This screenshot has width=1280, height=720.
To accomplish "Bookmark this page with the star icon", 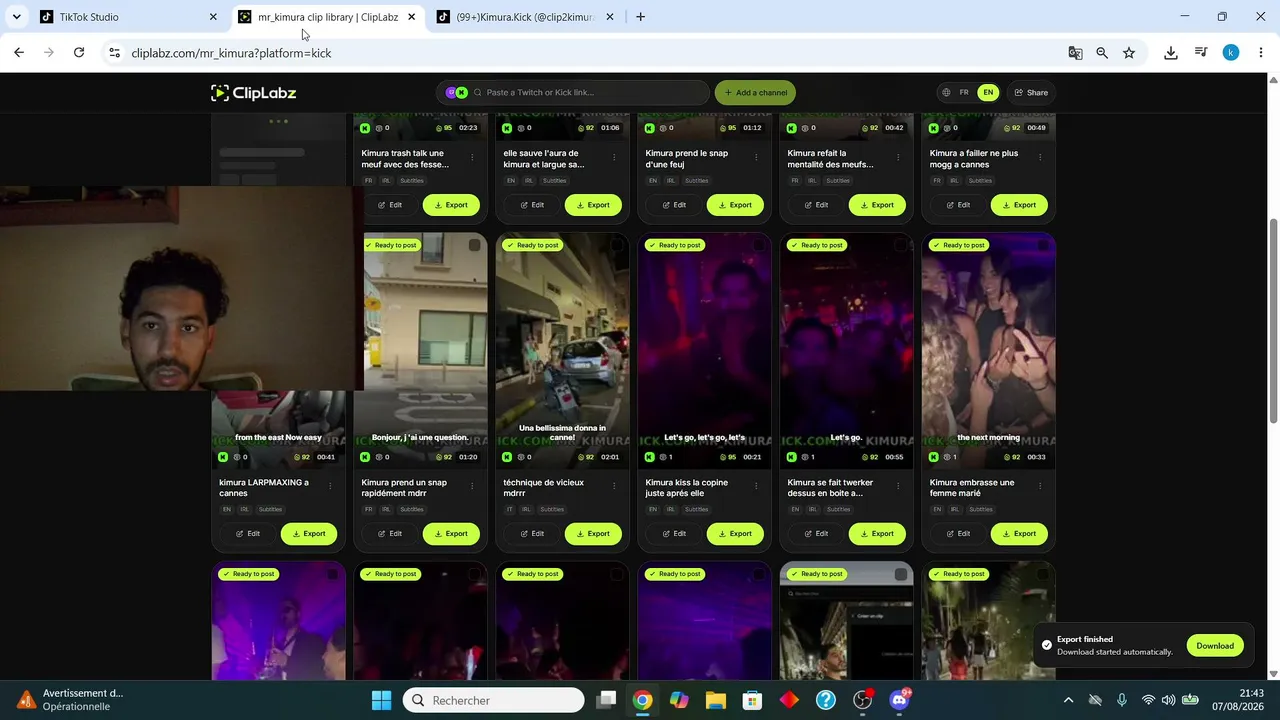I will pos(1129,53).
